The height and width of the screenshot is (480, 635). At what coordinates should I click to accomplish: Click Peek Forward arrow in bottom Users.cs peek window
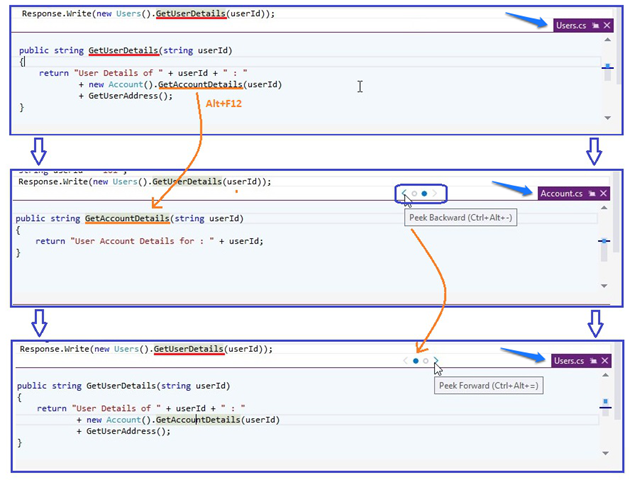click(x=436, y=361)
